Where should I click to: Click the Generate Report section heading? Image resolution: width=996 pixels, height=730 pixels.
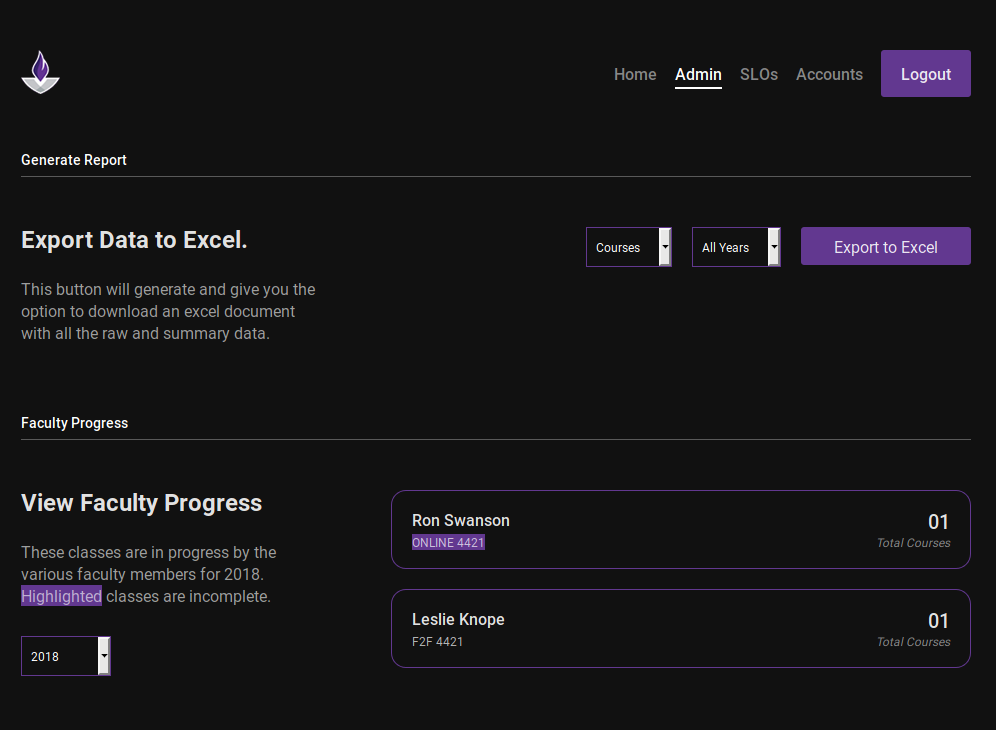coord(74,160)
